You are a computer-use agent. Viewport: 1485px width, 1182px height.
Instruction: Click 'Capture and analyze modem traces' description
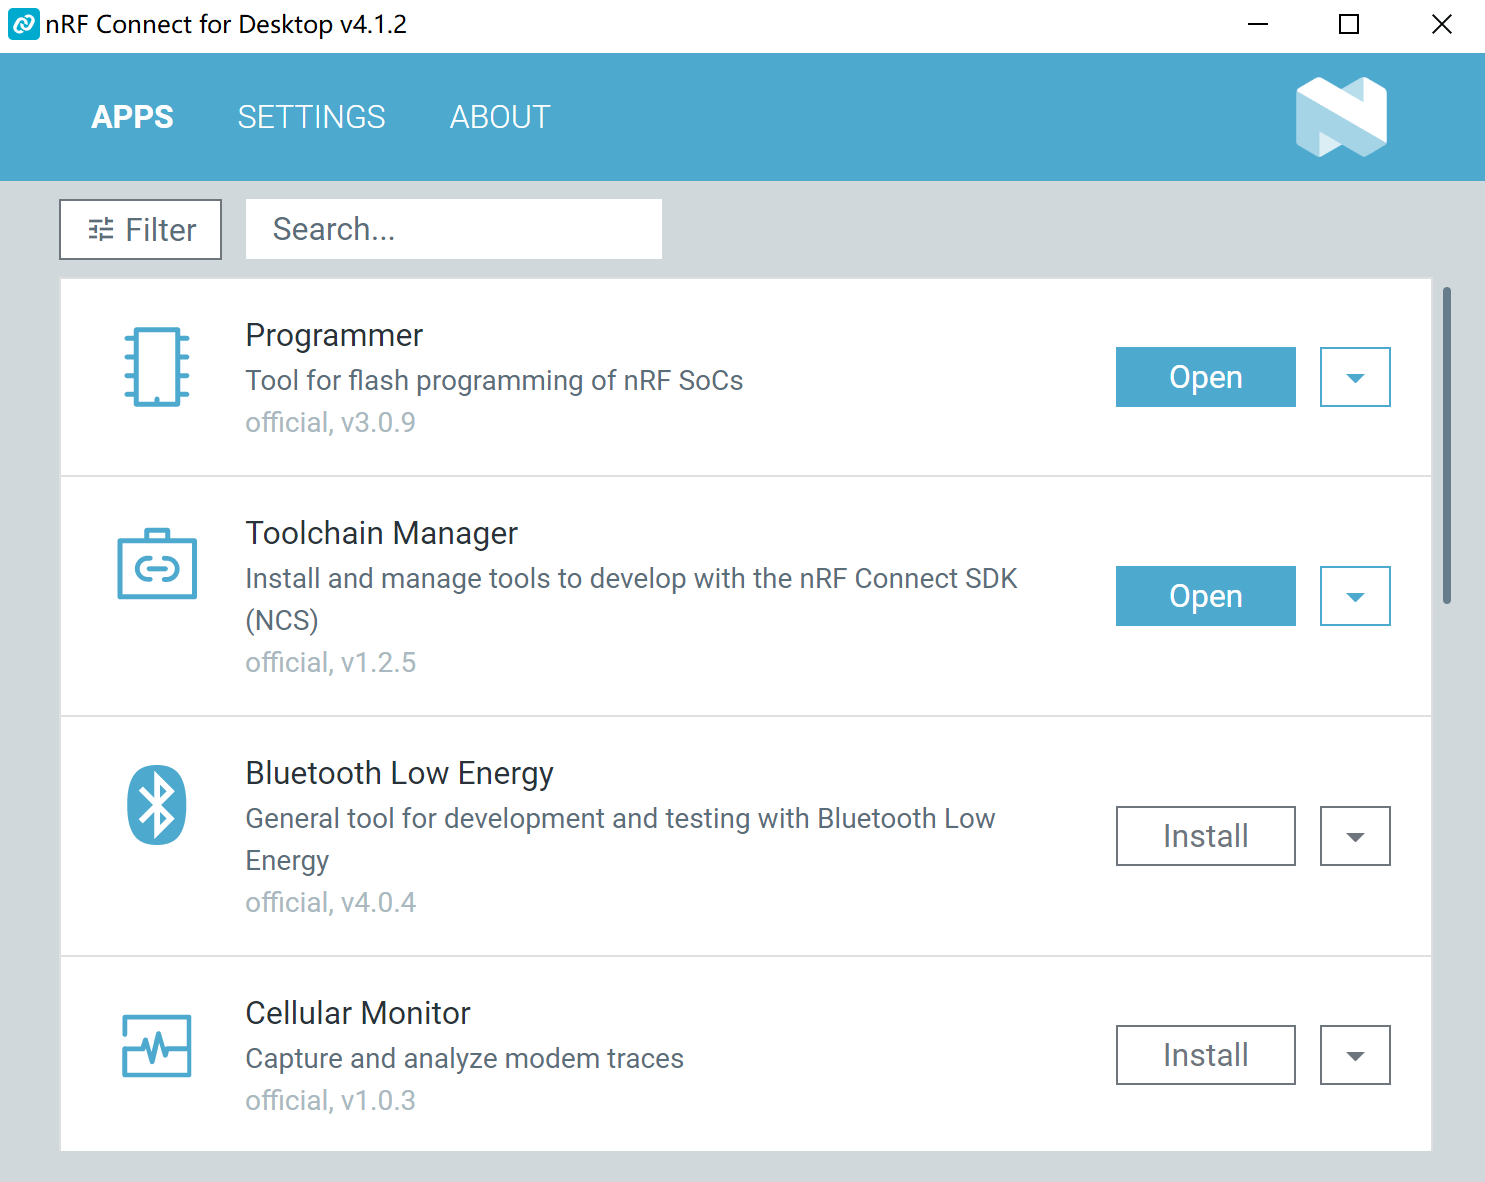tap(465, 1058)
